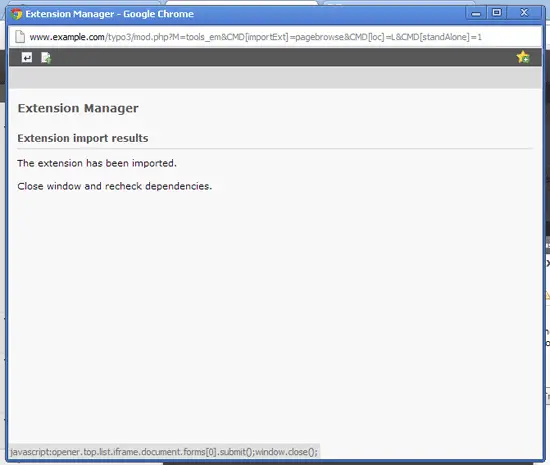Add shortcut with the star icon
Image resolution: width=550 pixels, height=465 pixels.
click(x=523, y=57)
